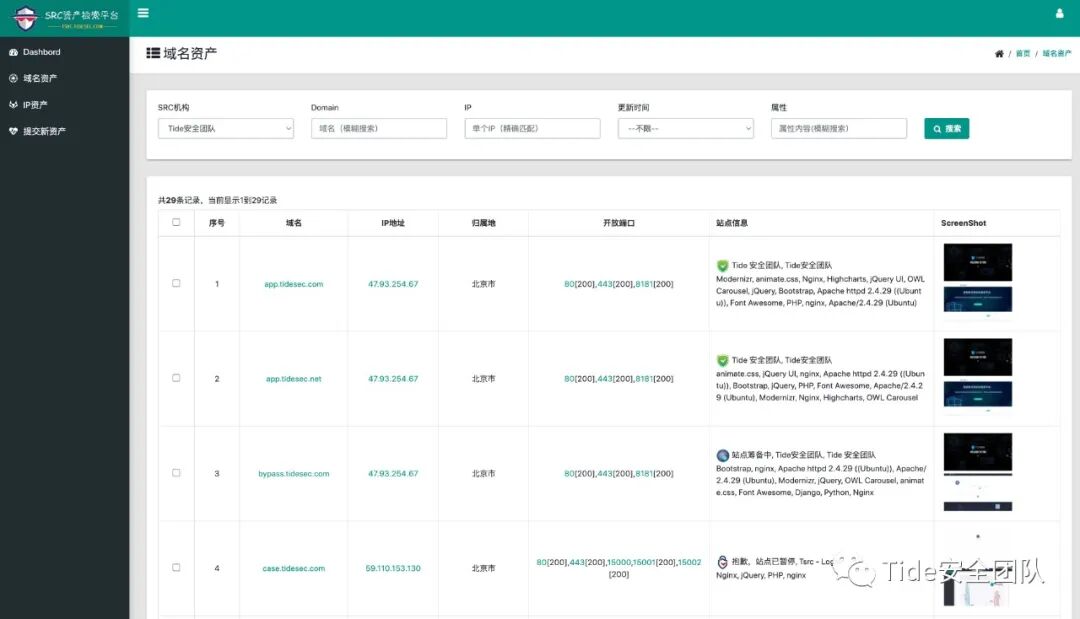
Task: Click the ScreenShot column header
Action: click(963, 223)
